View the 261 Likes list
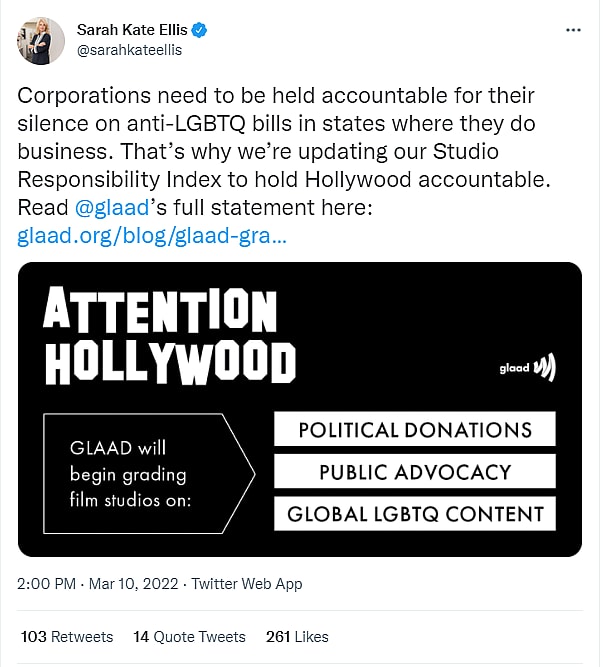Viewport: 603px width, 667px height. click(297, 637)
